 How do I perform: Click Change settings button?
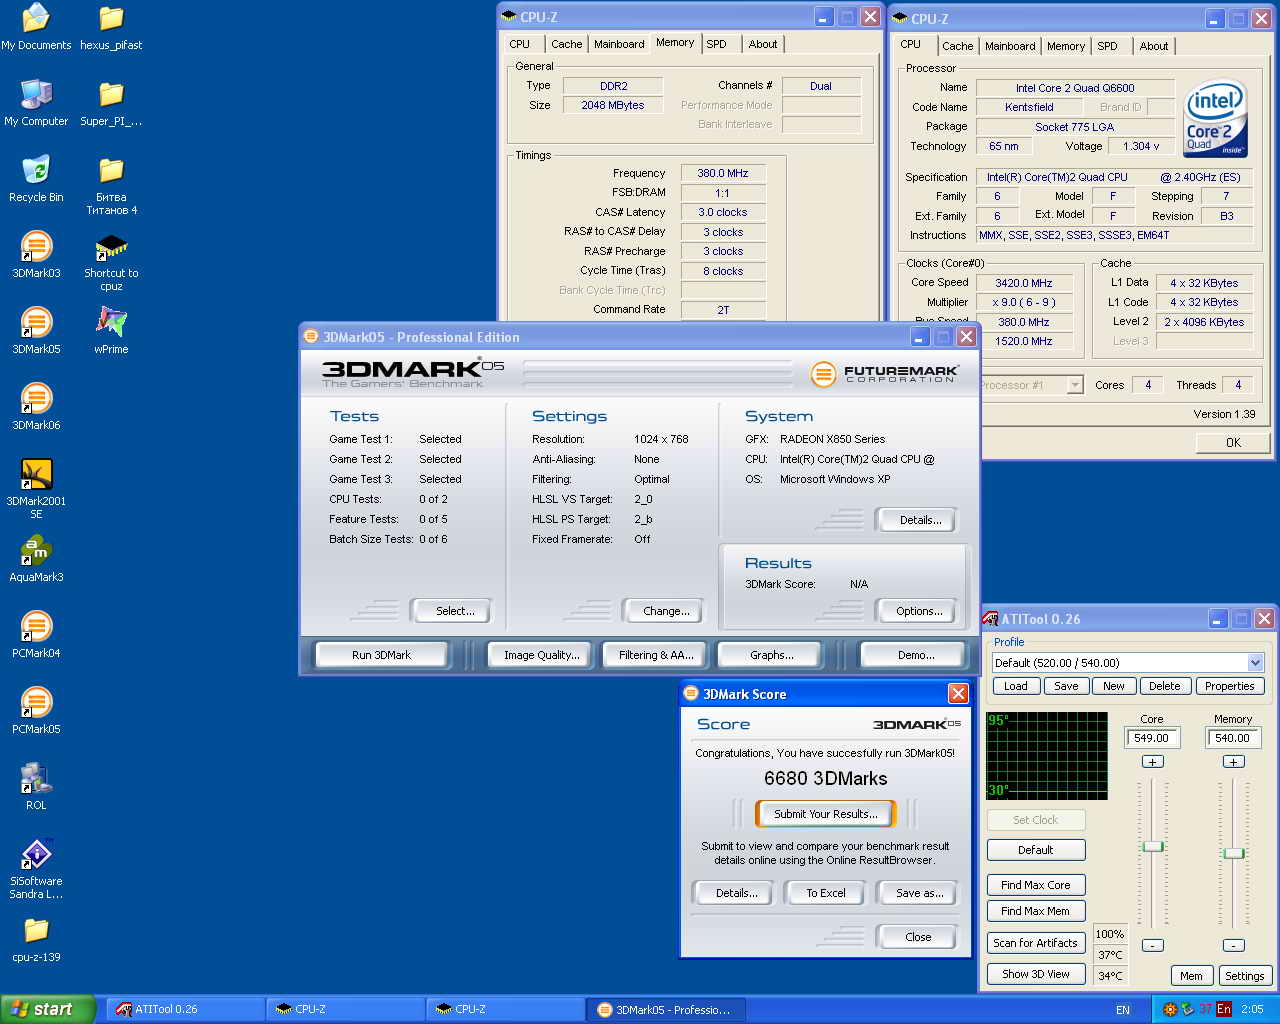click(x=666, y=611)
